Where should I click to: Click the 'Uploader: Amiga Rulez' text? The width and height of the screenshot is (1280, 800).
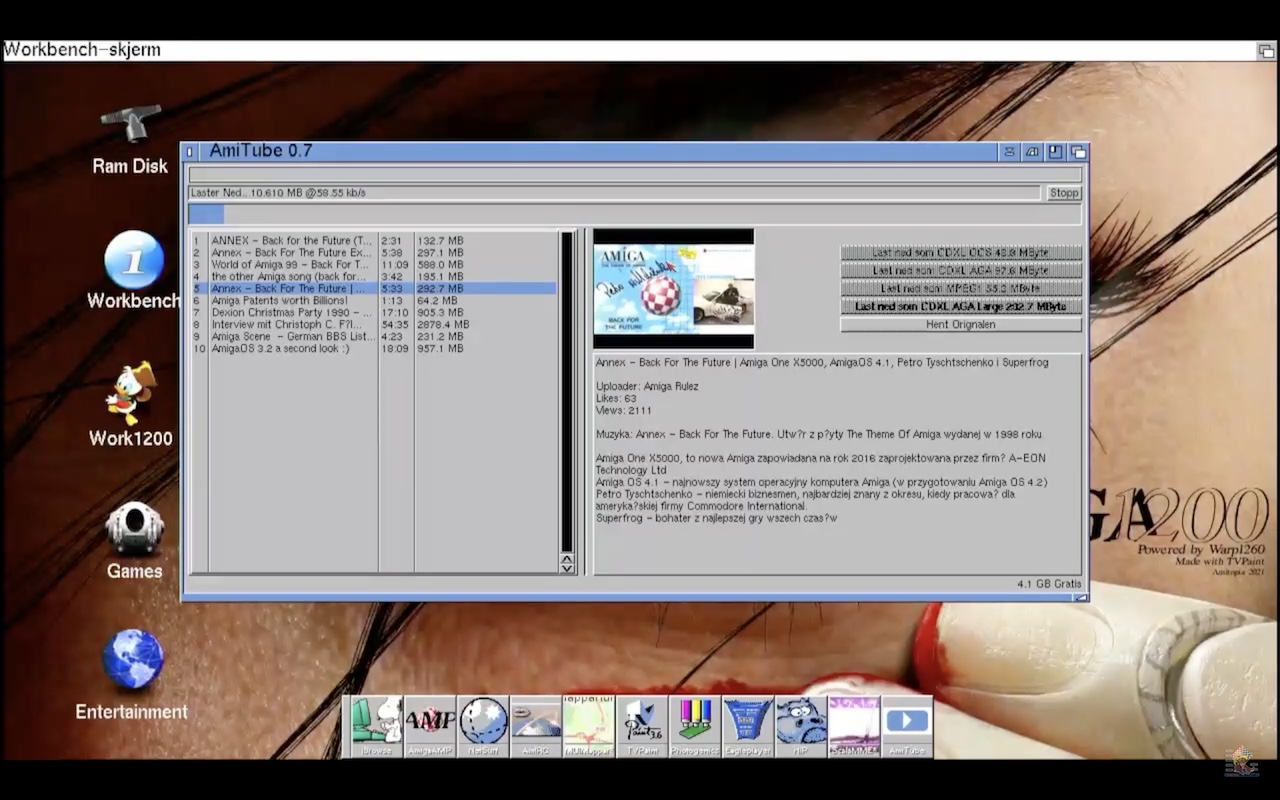point(647,387)
